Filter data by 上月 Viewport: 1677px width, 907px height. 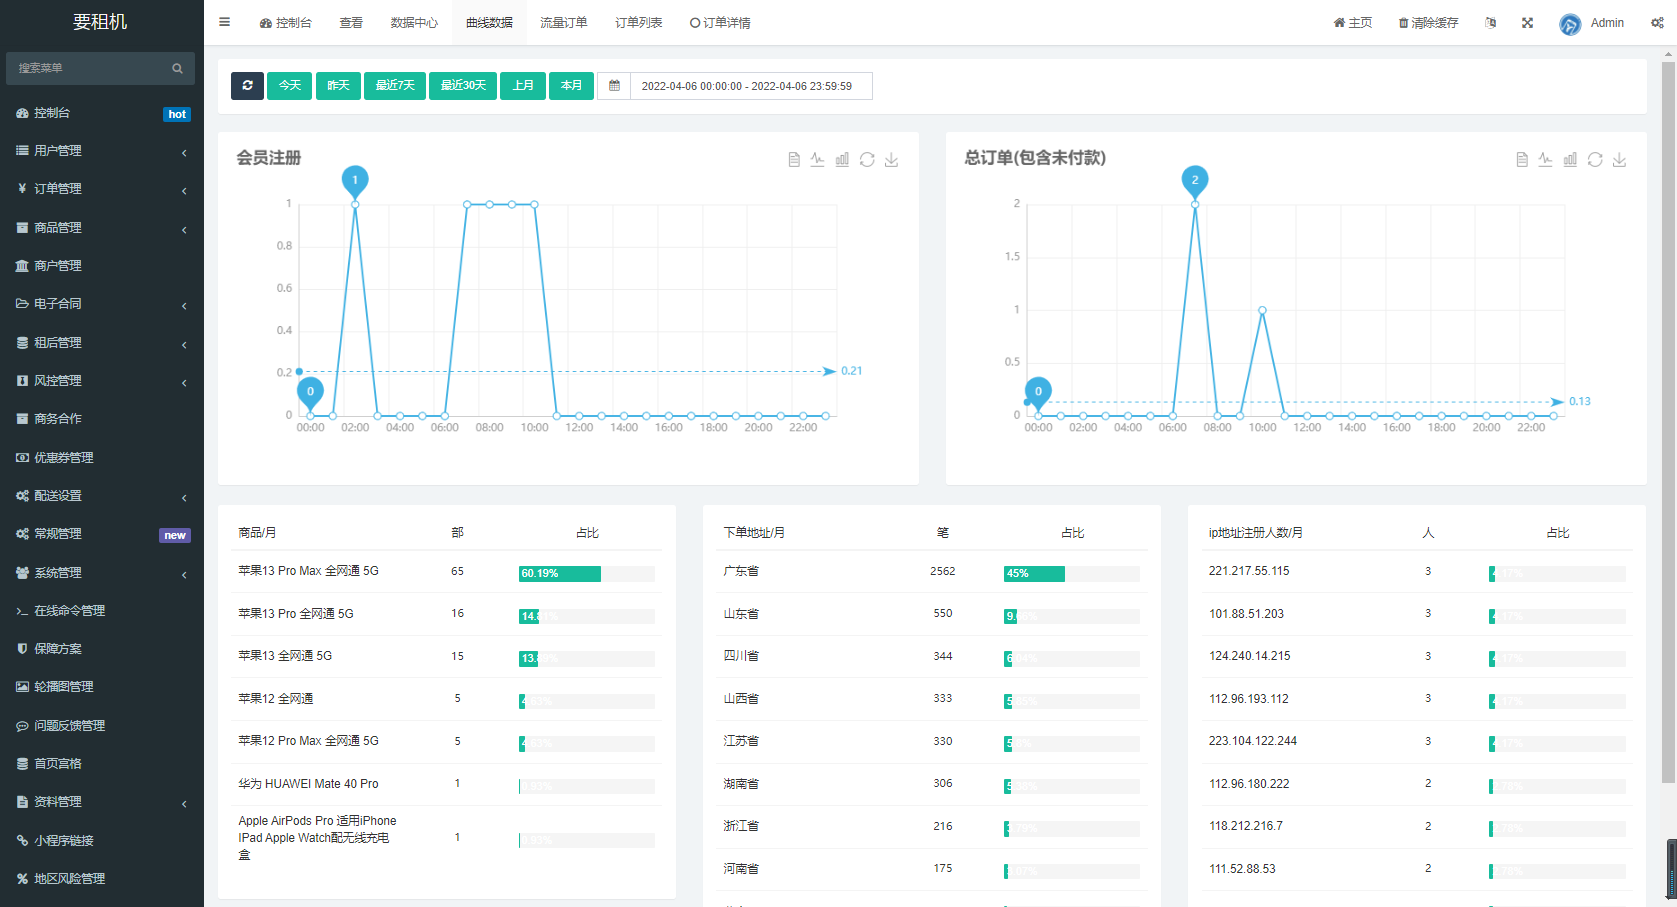coord(523,86)
